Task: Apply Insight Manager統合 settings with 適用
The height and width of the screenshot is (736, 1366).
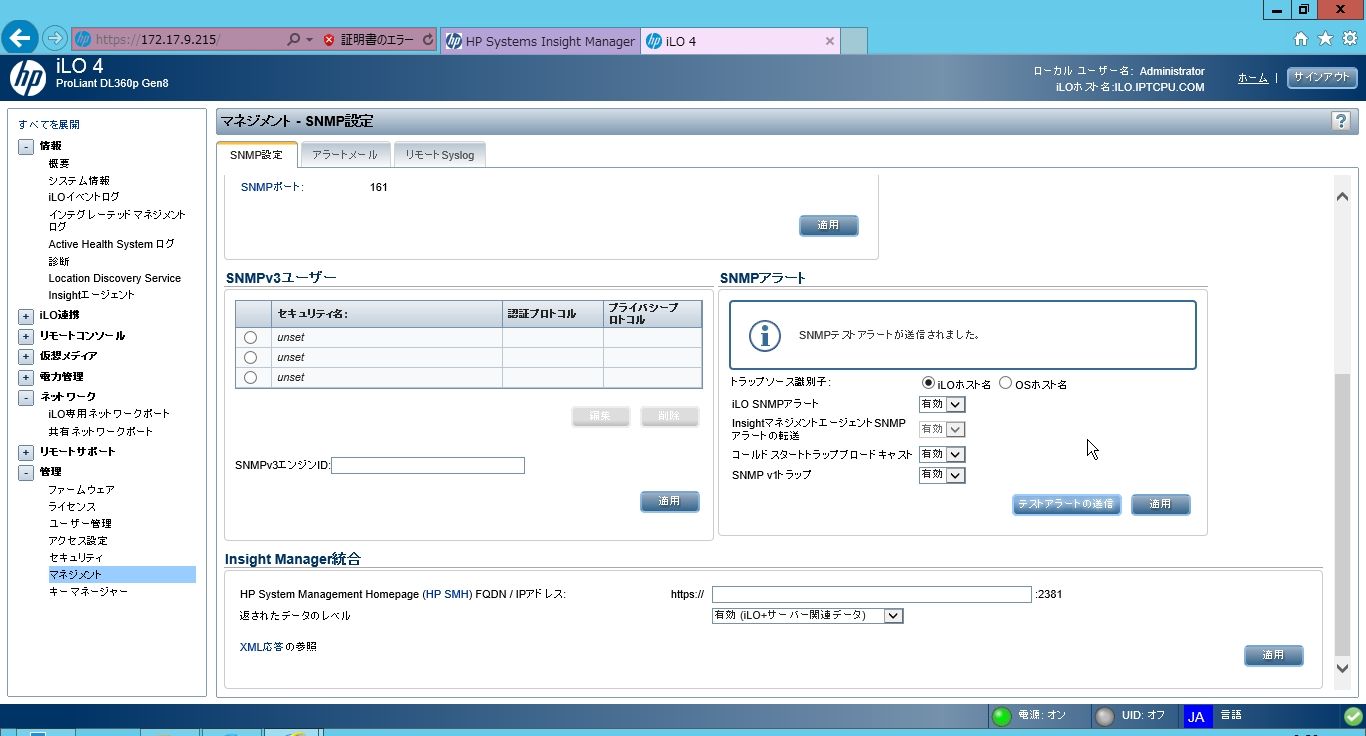Action: point(1273,656)
